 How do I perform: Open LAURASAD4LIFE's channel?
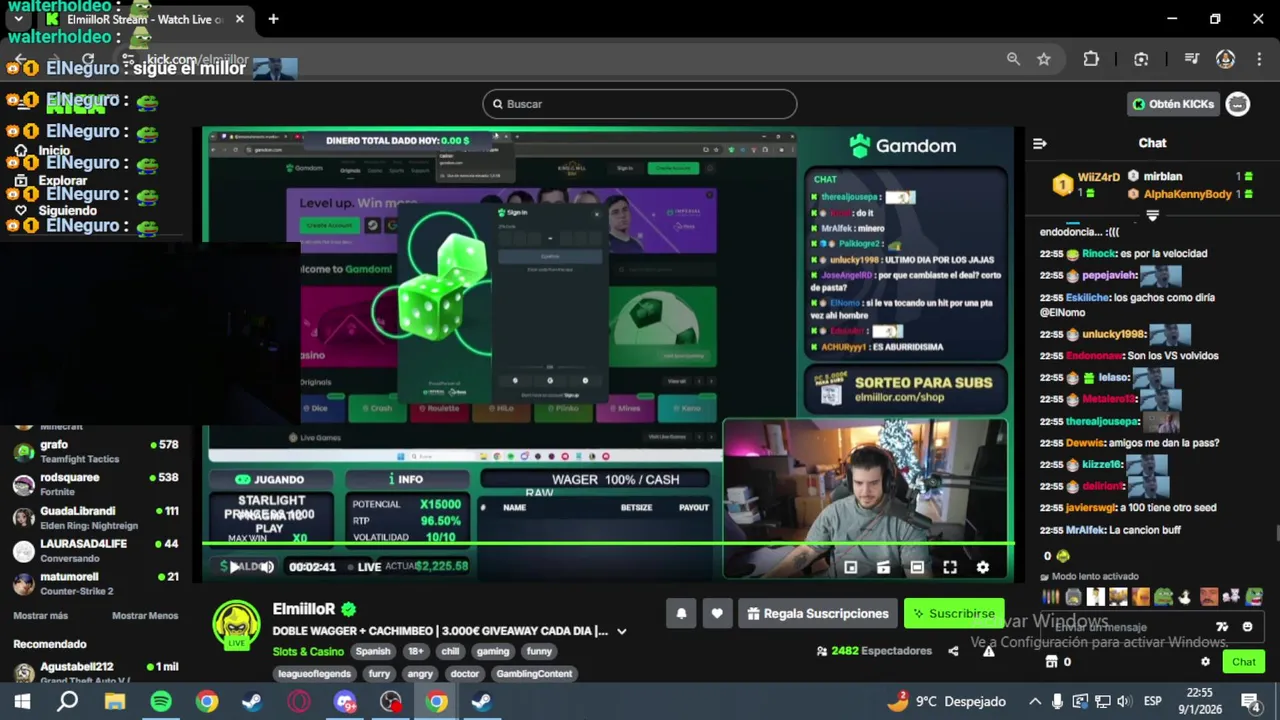pyautogui.click(x=95, y=550)
